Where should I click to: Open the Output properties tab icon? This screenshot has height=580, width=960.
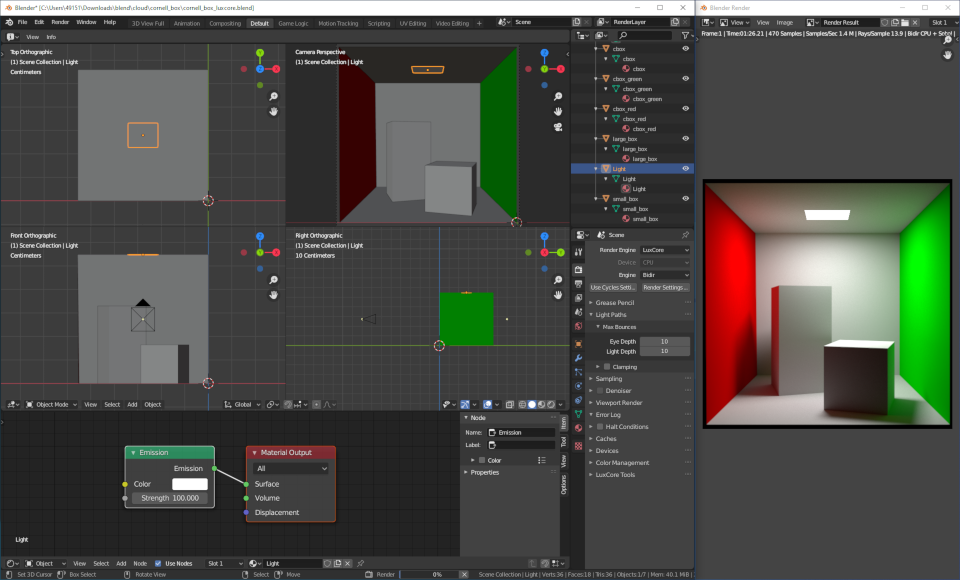click(x=579, y=284)
